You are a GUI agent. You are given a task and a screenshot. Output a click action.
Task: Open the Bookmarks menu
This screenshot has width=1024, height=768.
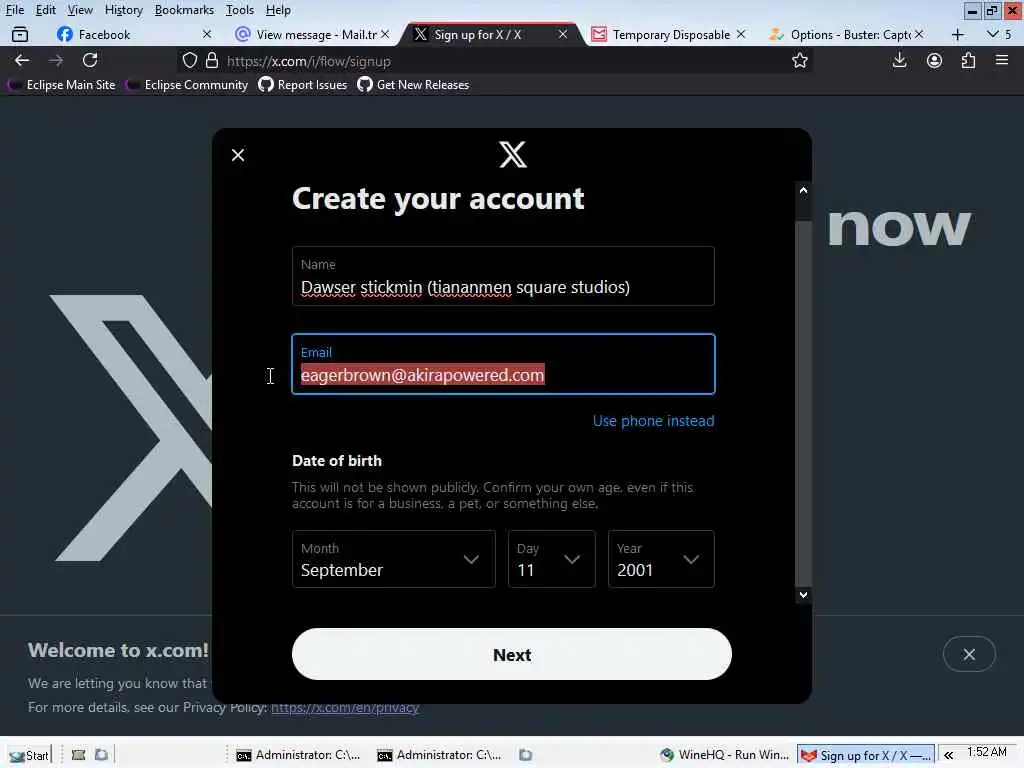tap(184, 10)
